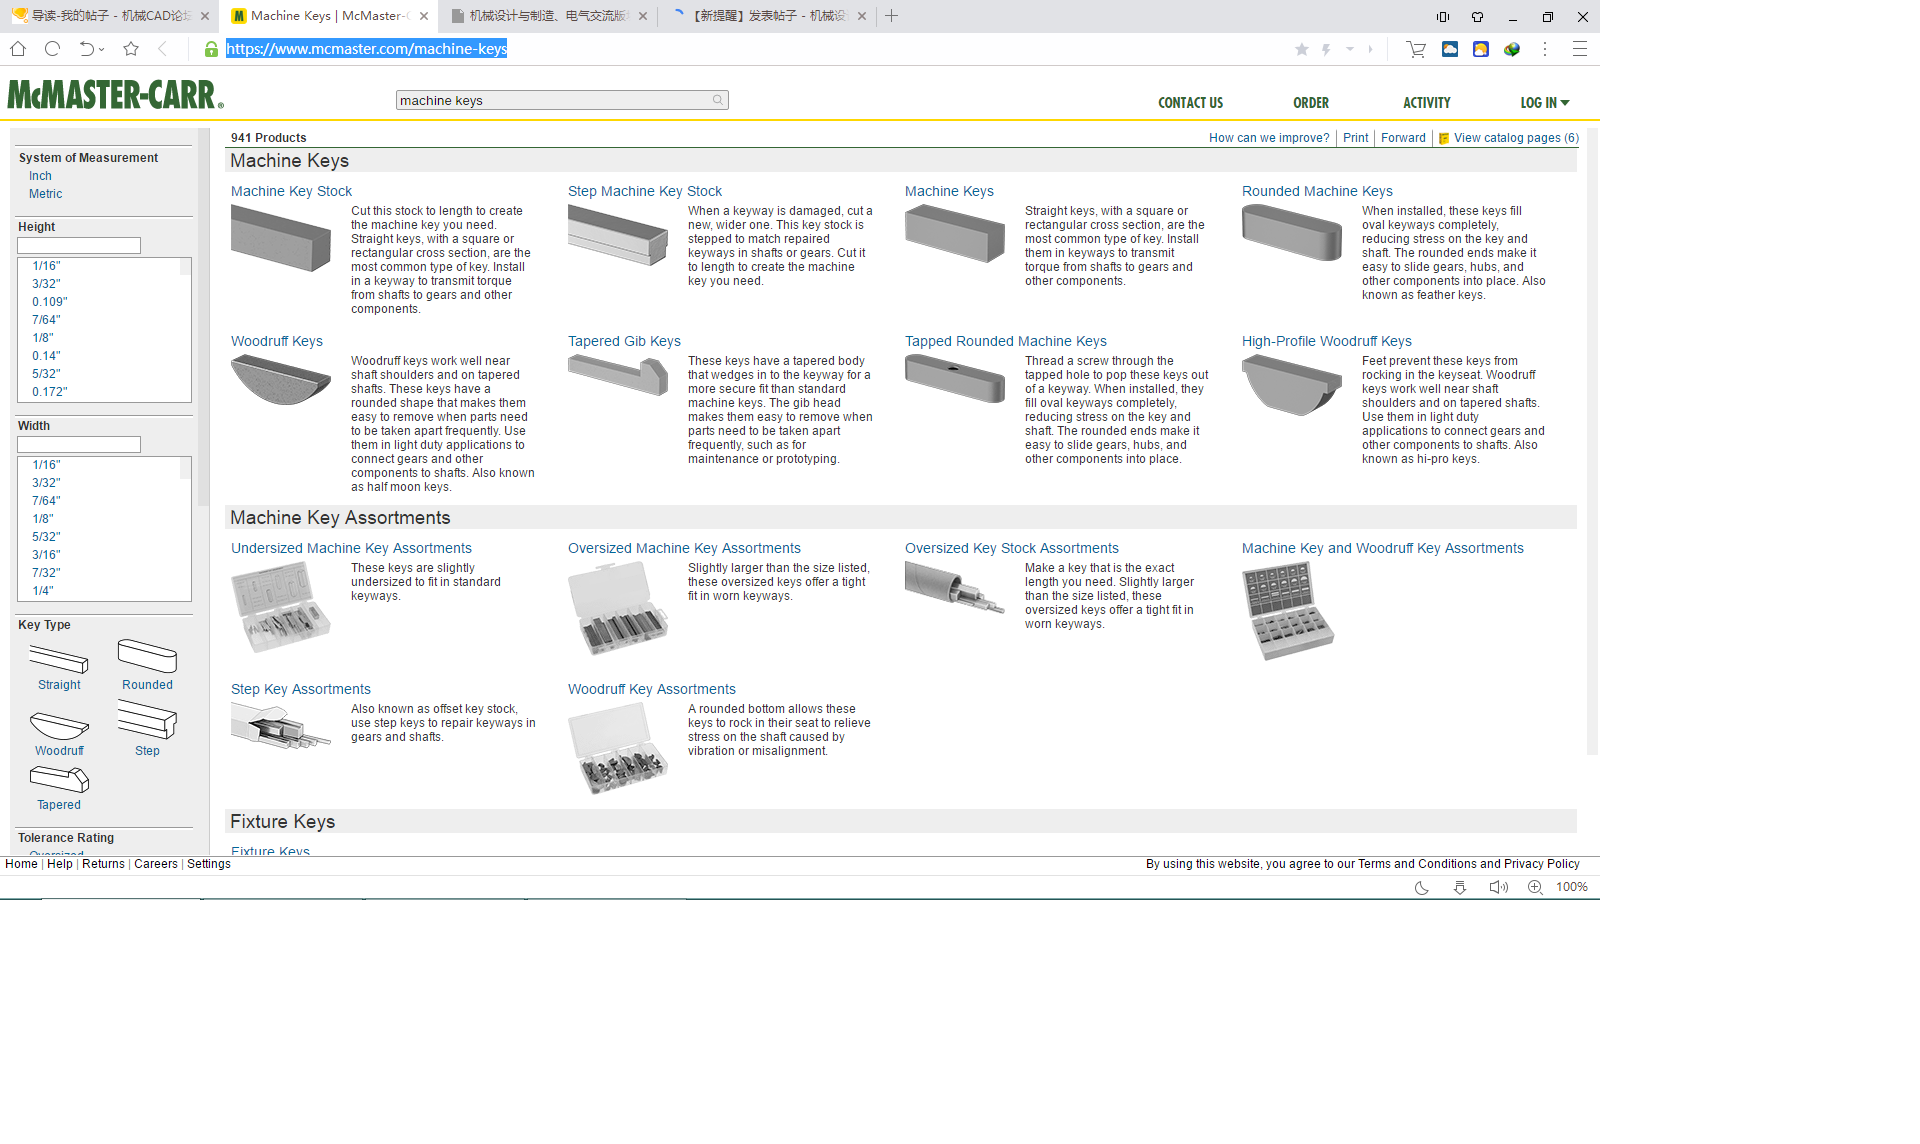Image resolution: width=1920 pixels, height=1144 pixels.
Task: Click the machine keys search box
Action: [x=562, y=100]
